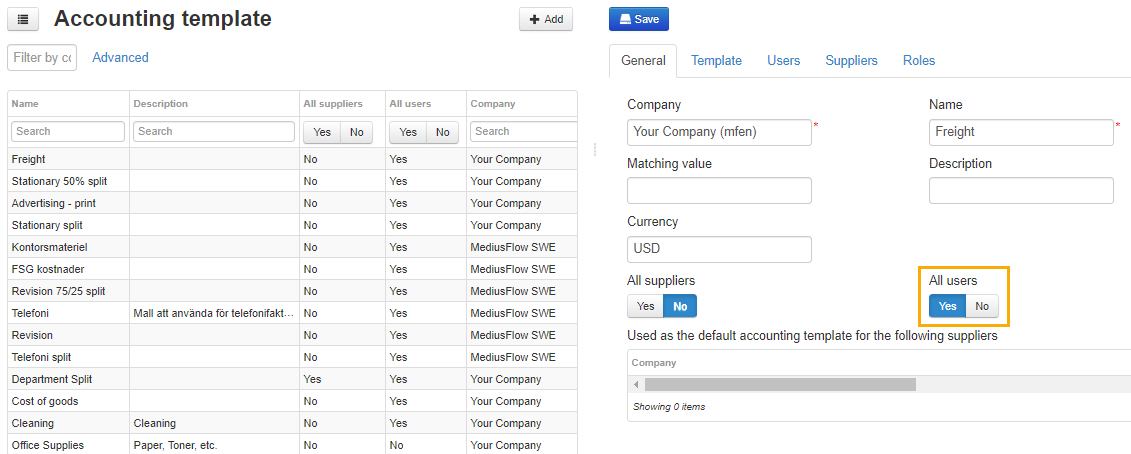Click the horizontal scrollbar in suppliers grid
This screenshot has height=454, width=1131.
click(x=780, y=385)
